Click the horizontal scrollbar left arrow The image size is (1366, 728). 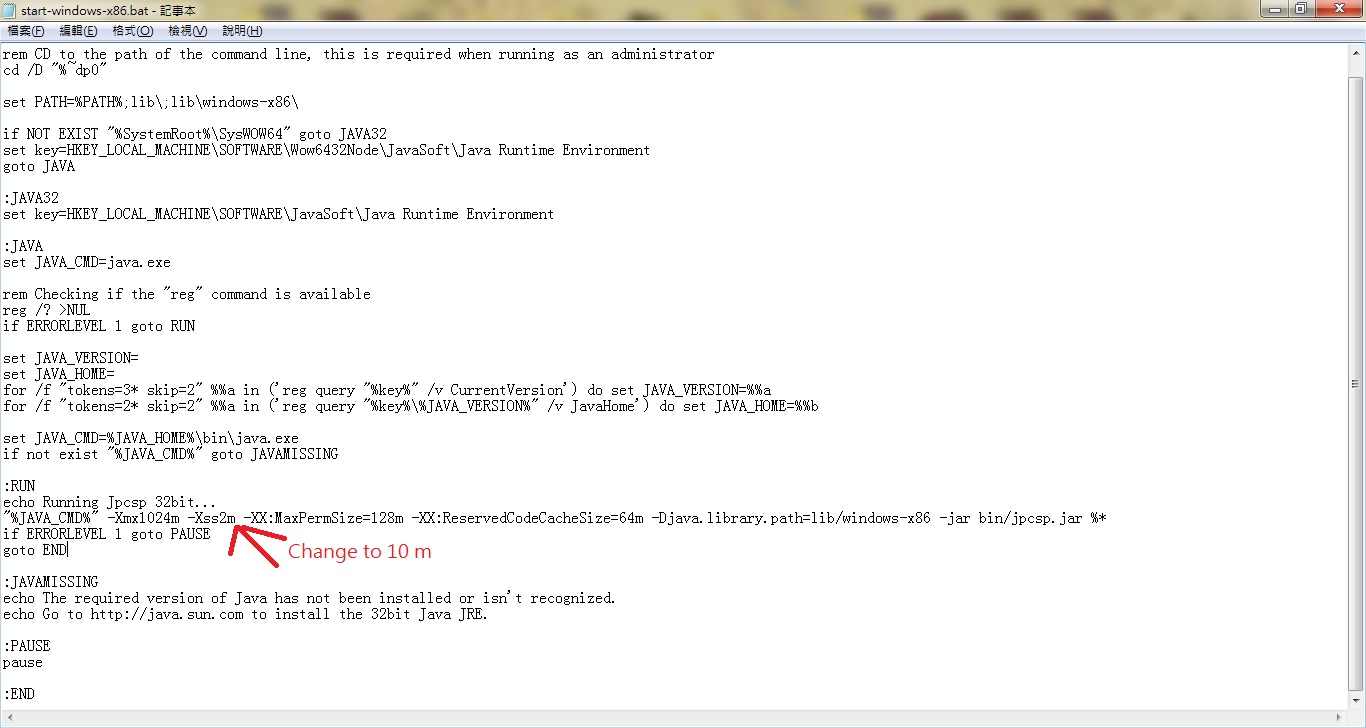click(x=8, y=718)
